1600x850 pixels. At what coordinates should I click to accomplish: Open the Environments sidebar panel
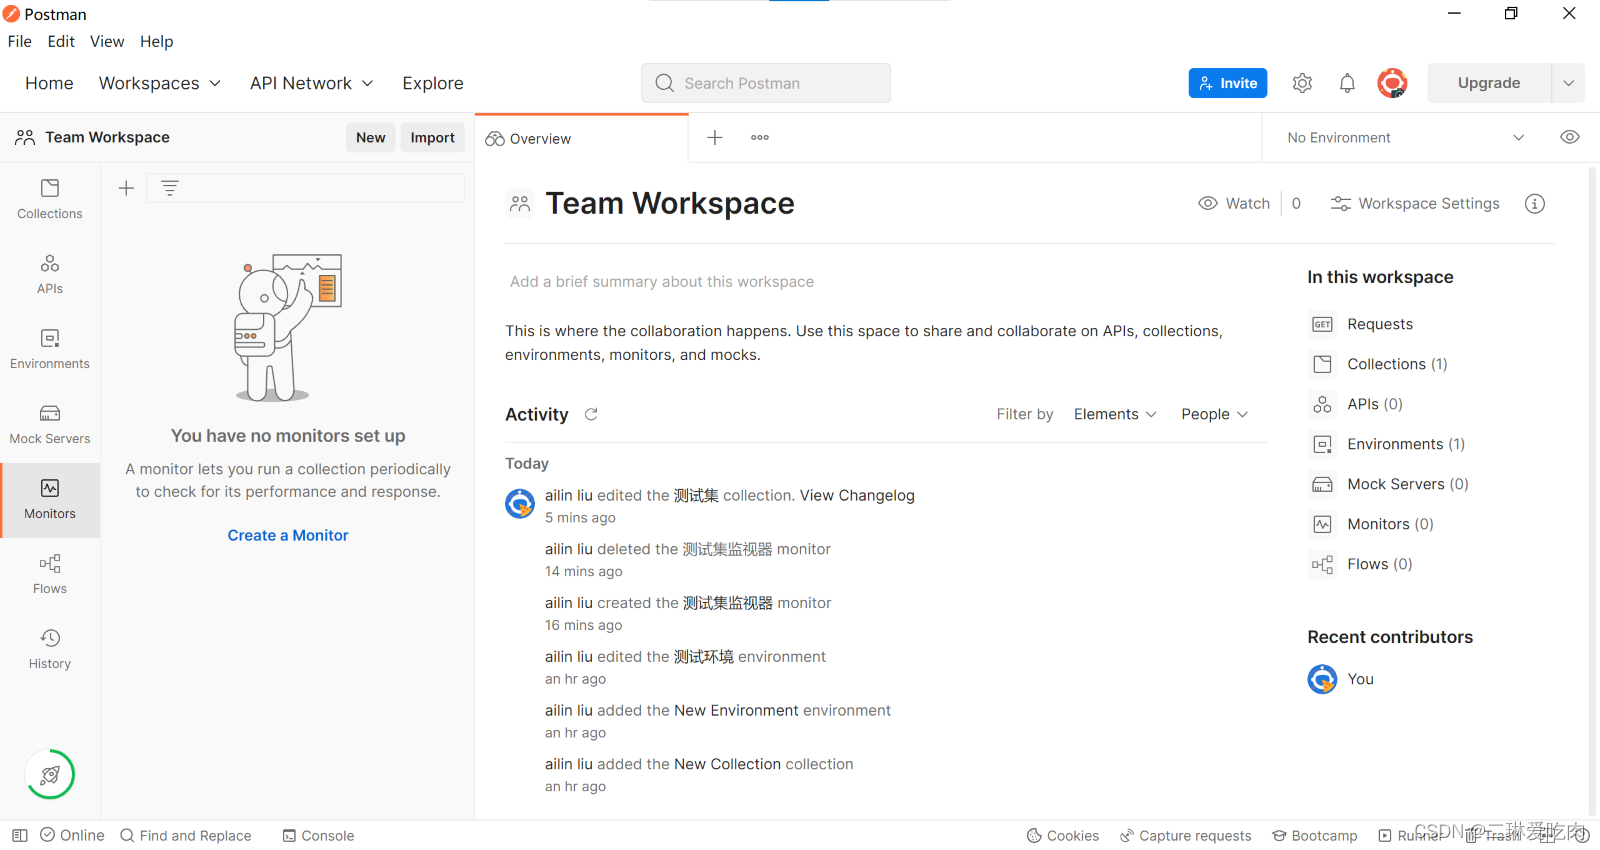click(x=50, y=350)
